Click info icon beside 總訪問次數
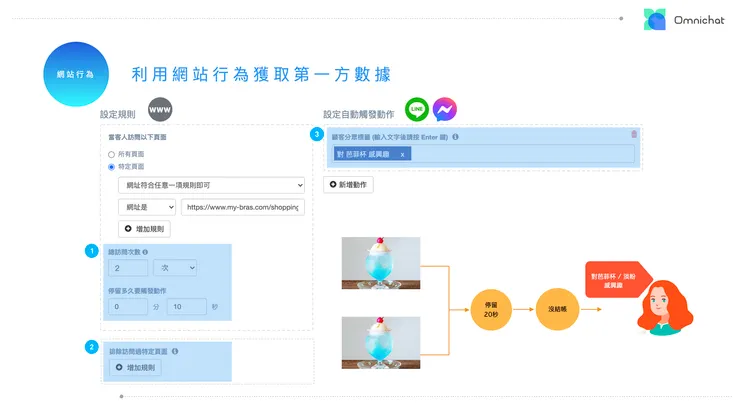This screenshot has height=415, width=740. (x=145, y=252)
